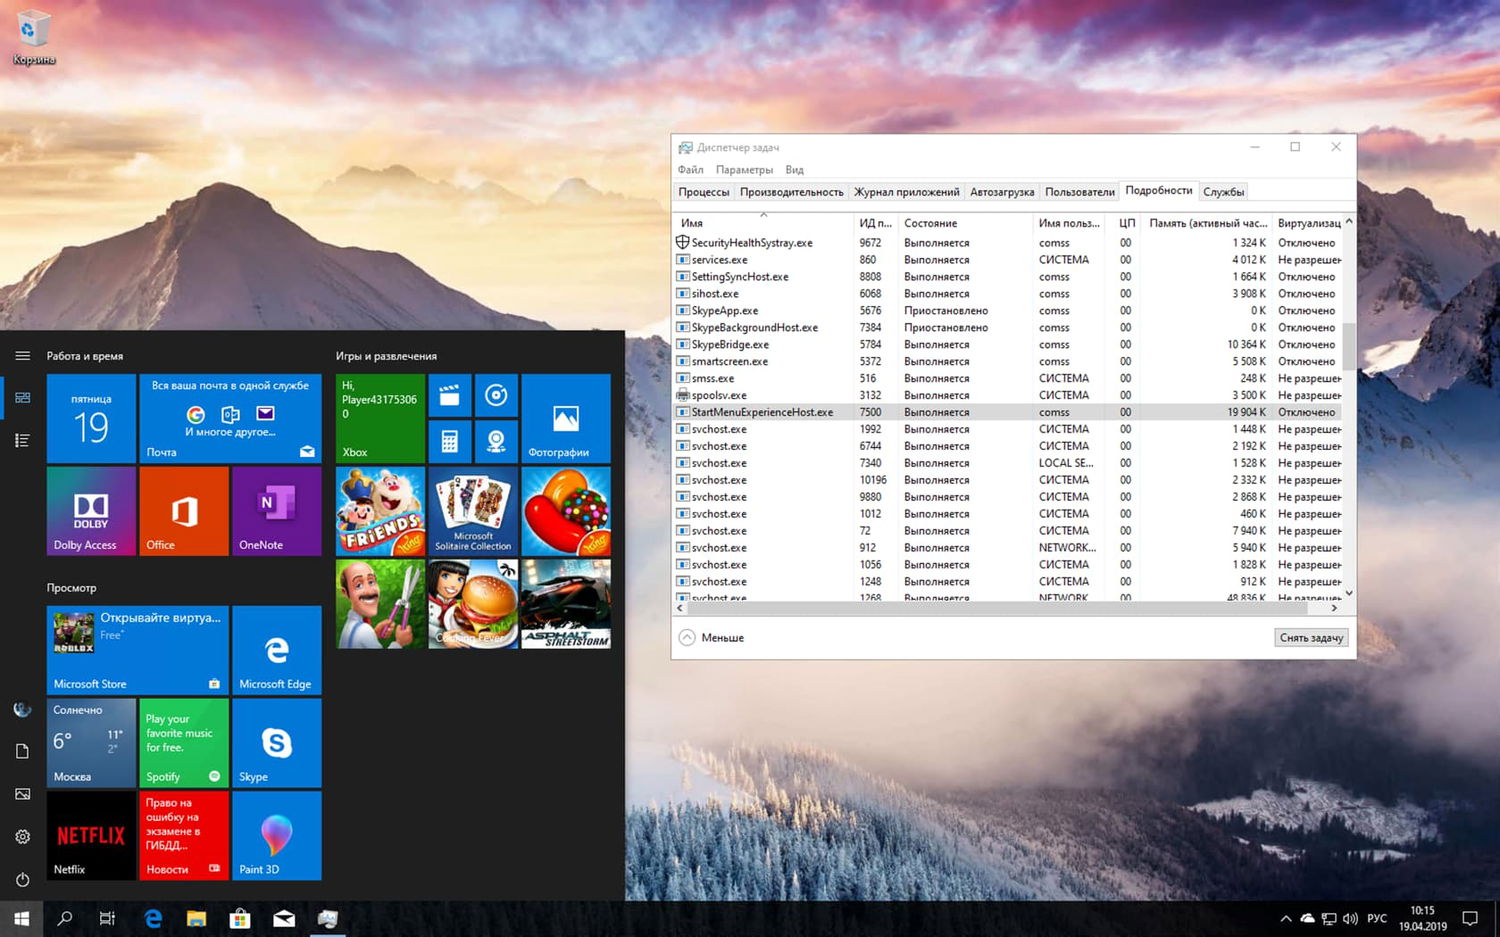Image resolution: width=1500 pixels, height=937 pixels.
Task: Open the Skype tile
Action: (x=277, y=743)
